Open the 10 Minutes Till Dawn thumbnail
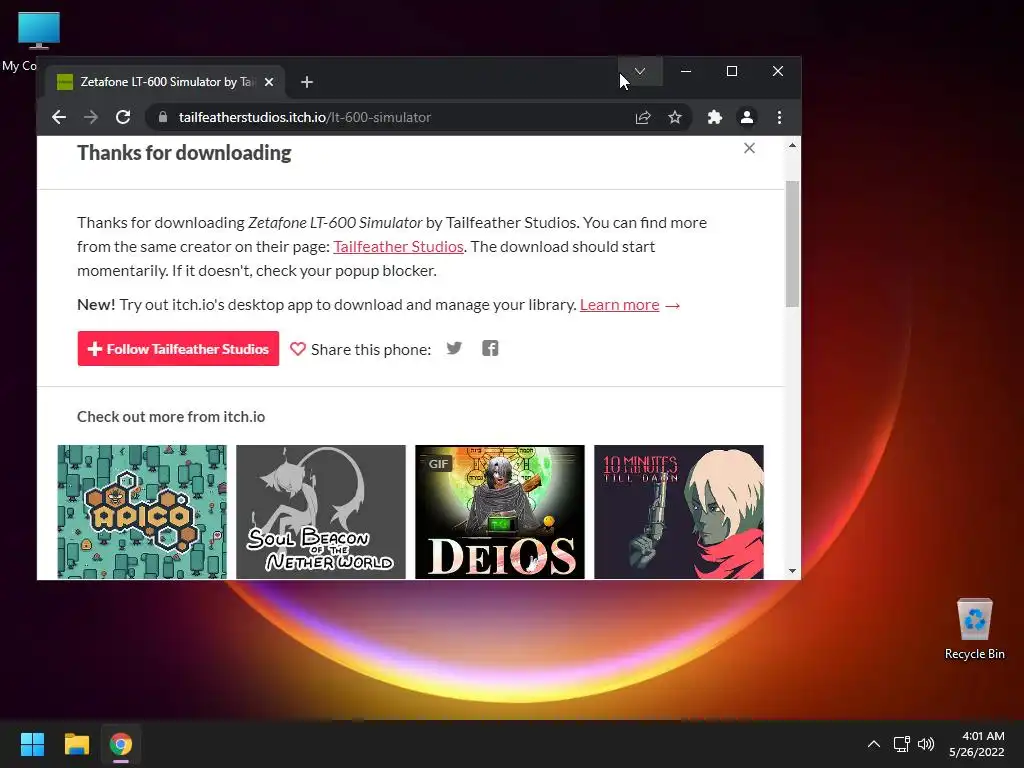The height and width of the screenshot is (768, 1024). [679, 512]
